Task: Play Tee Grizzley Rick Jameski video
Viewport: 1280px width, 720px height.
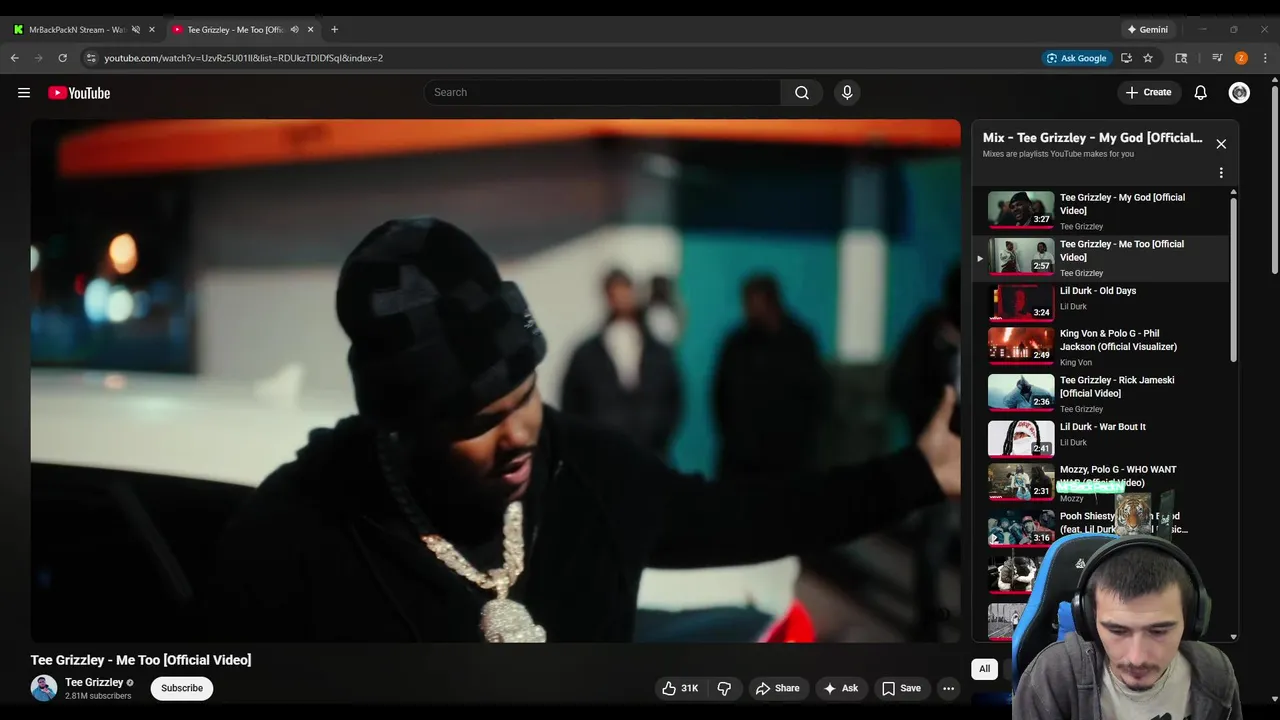Action: 1101,394
